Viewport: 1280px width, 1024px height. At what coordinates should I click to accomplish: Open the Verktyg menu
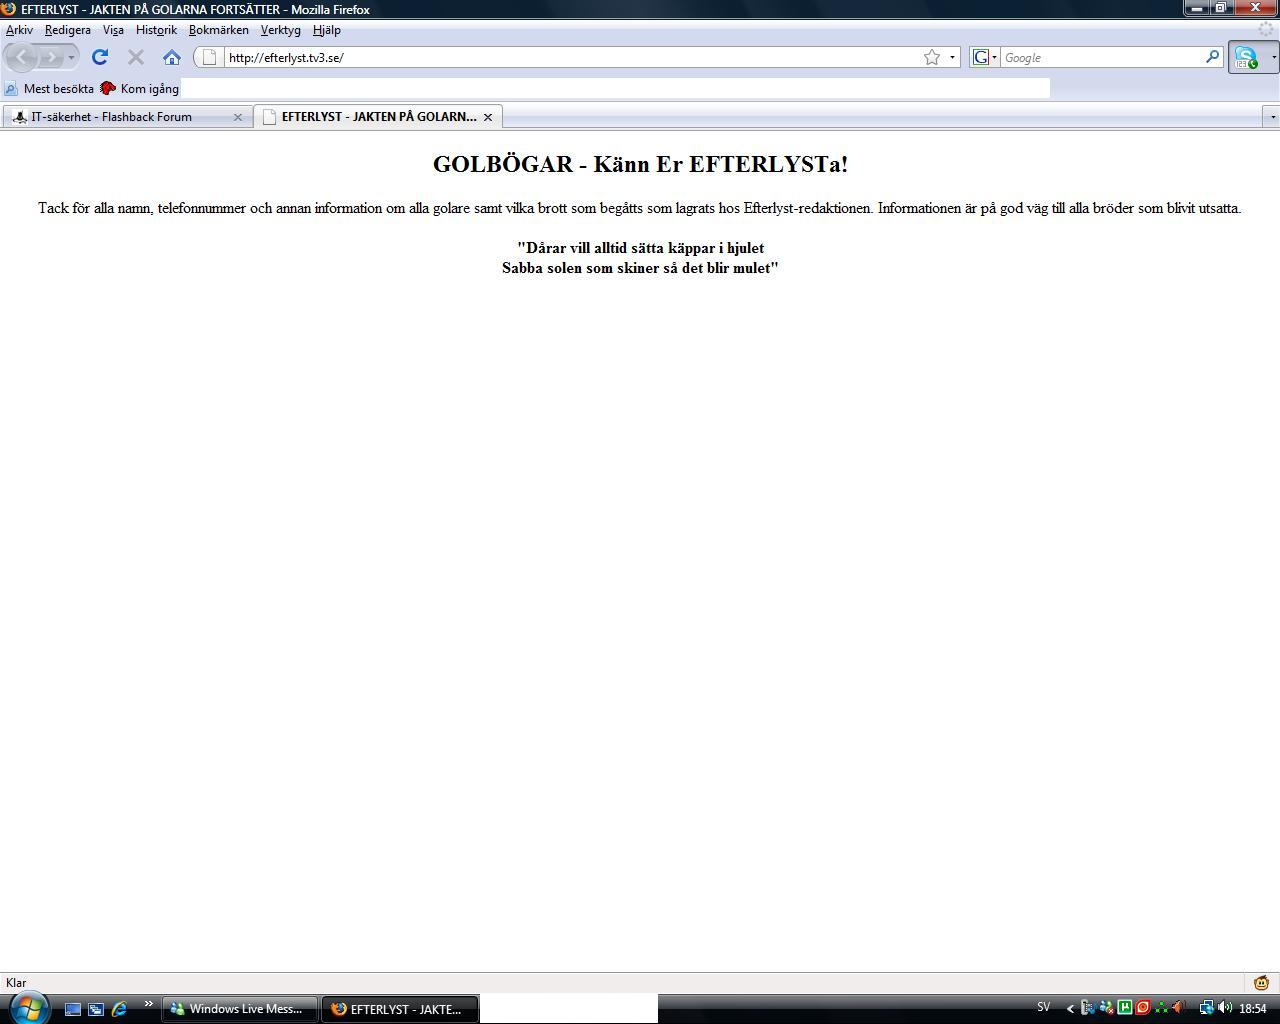point(280,30)
